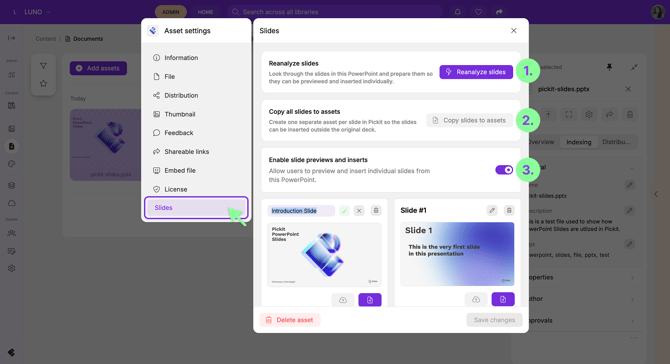Click the pin icon in details panel

[609, 67]
